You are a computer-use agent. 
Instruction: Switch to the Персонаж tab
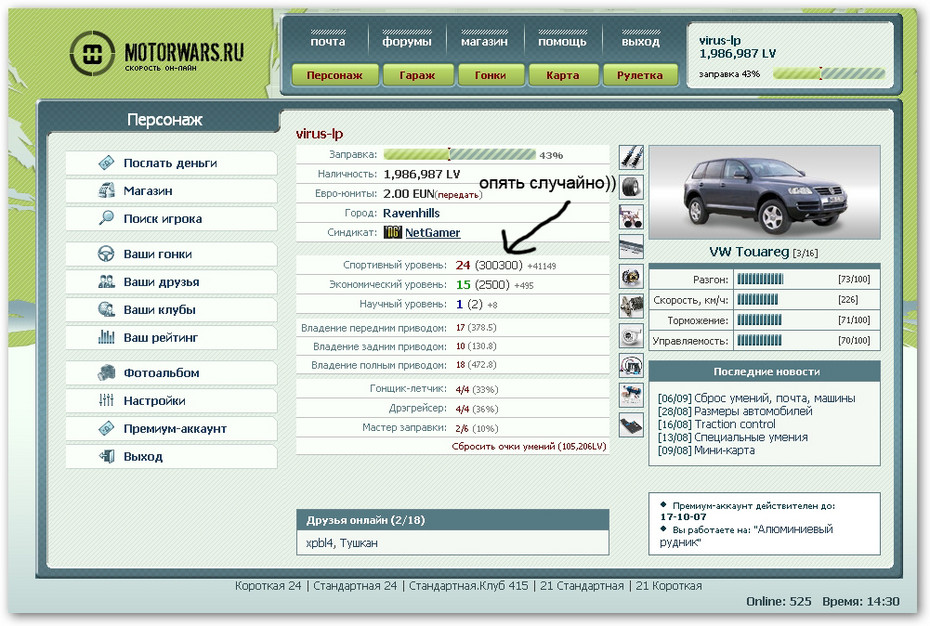coord(335,75)
